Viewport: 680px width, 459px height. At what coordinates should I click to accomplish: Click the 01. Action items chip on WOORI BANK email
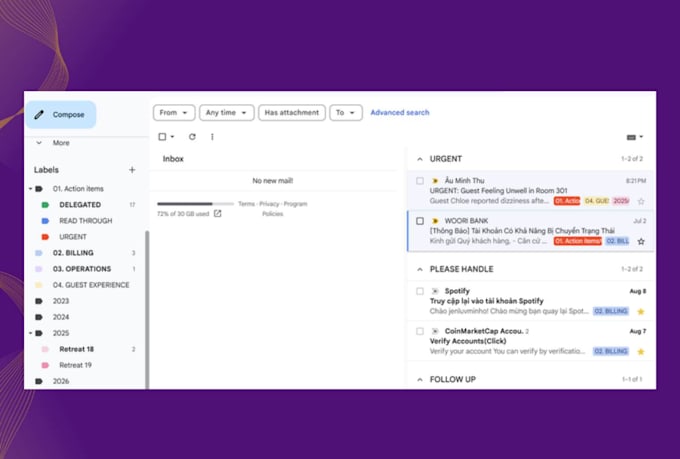pyautogui.click(x=578, y=241)
